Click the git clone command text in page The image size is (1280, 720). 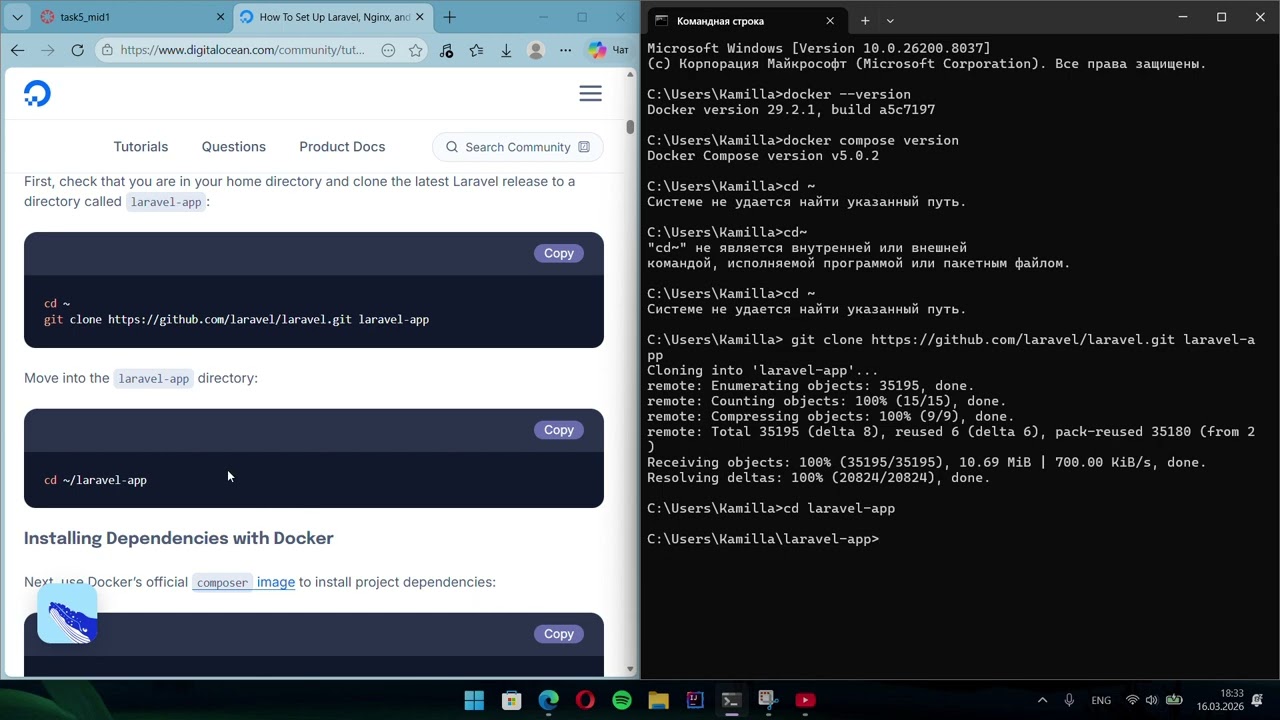click(x=236, y=320)
